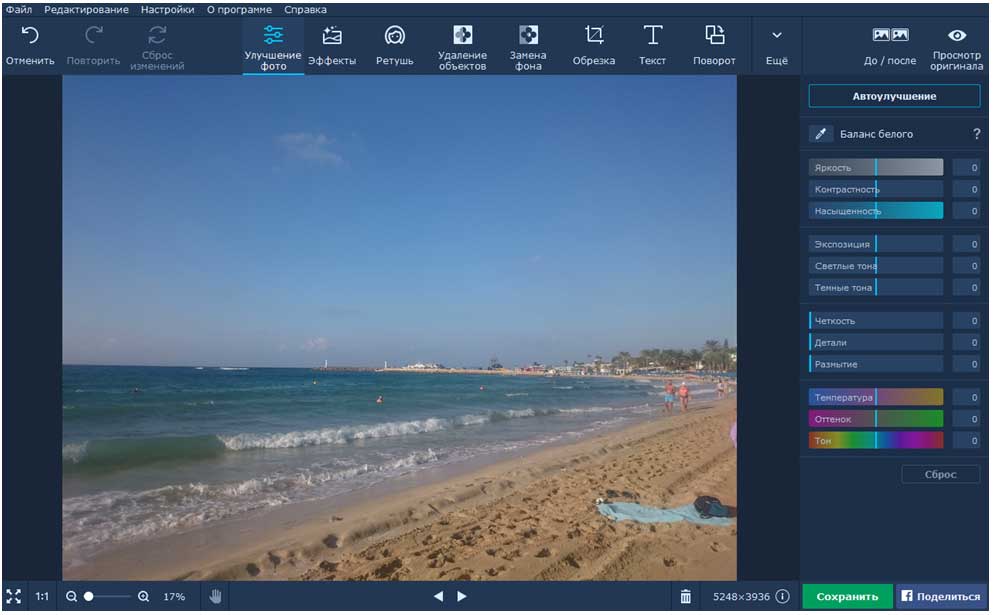Viewport: 994px width, 615px height.
Task: Select the Ретушь tool
Action: (x=394, y=45)
